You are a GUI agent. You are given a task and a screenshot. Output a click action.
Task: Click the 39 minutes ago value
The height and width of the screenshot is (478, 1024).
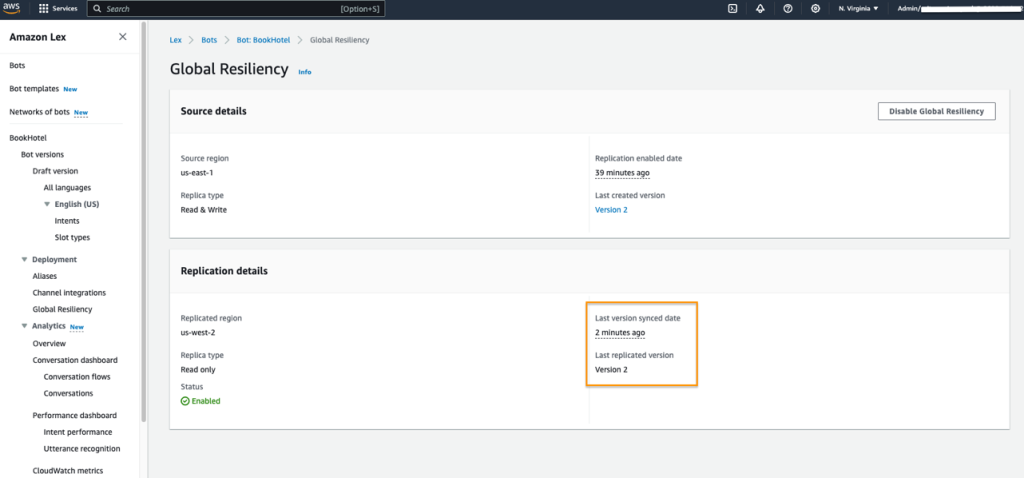622,172
